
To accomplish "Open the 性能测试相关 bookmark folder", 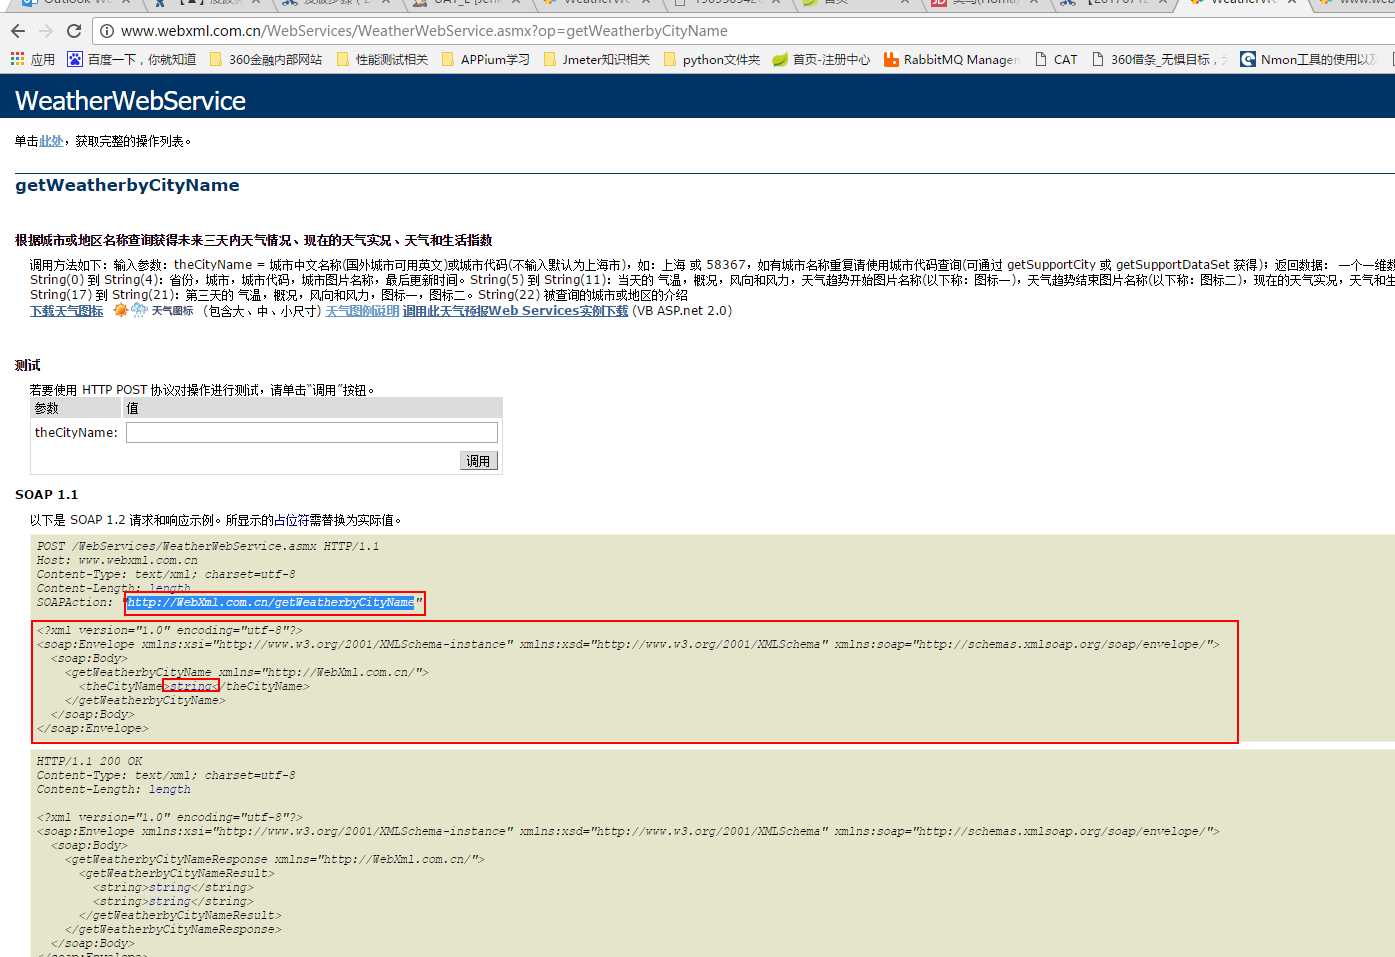I will tap(382, 59).
